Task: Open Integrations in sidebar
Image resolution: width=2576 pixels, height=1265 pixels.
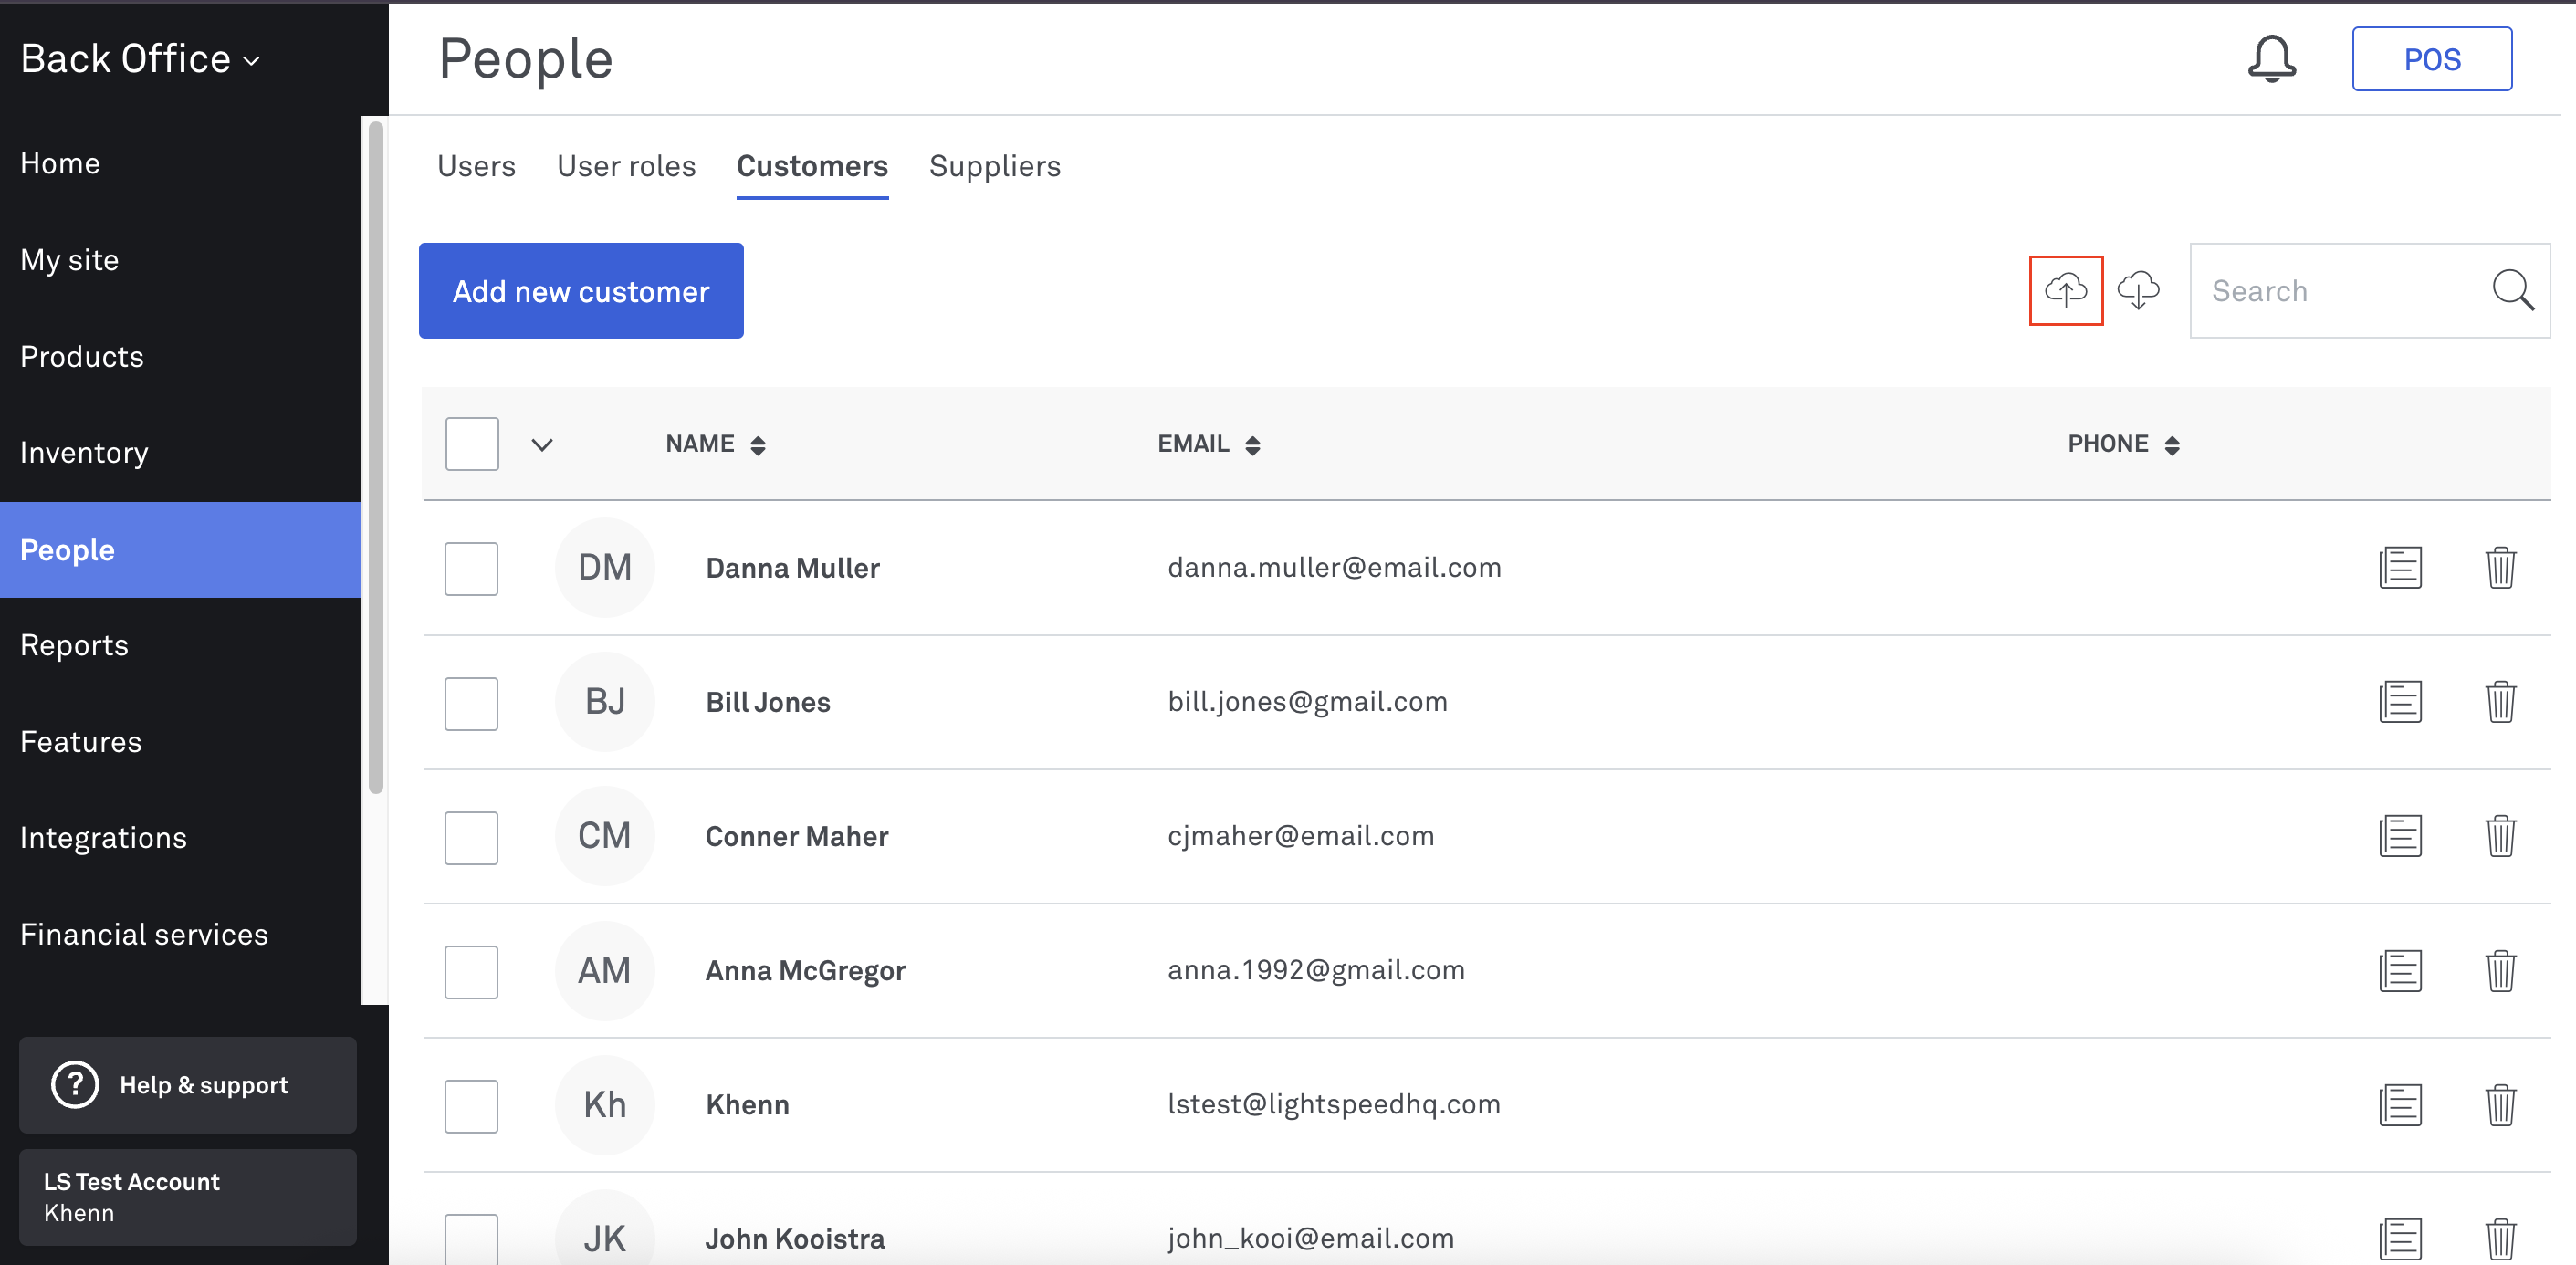Action: click(180, 838)
